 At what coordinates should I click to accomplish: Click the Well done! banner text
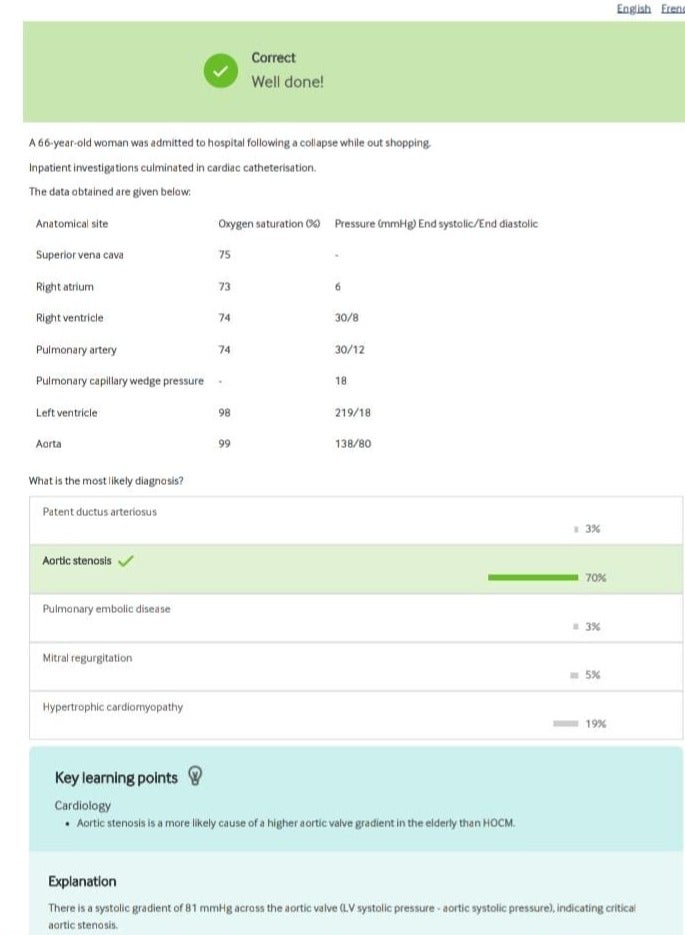click(x=287, y=82)
